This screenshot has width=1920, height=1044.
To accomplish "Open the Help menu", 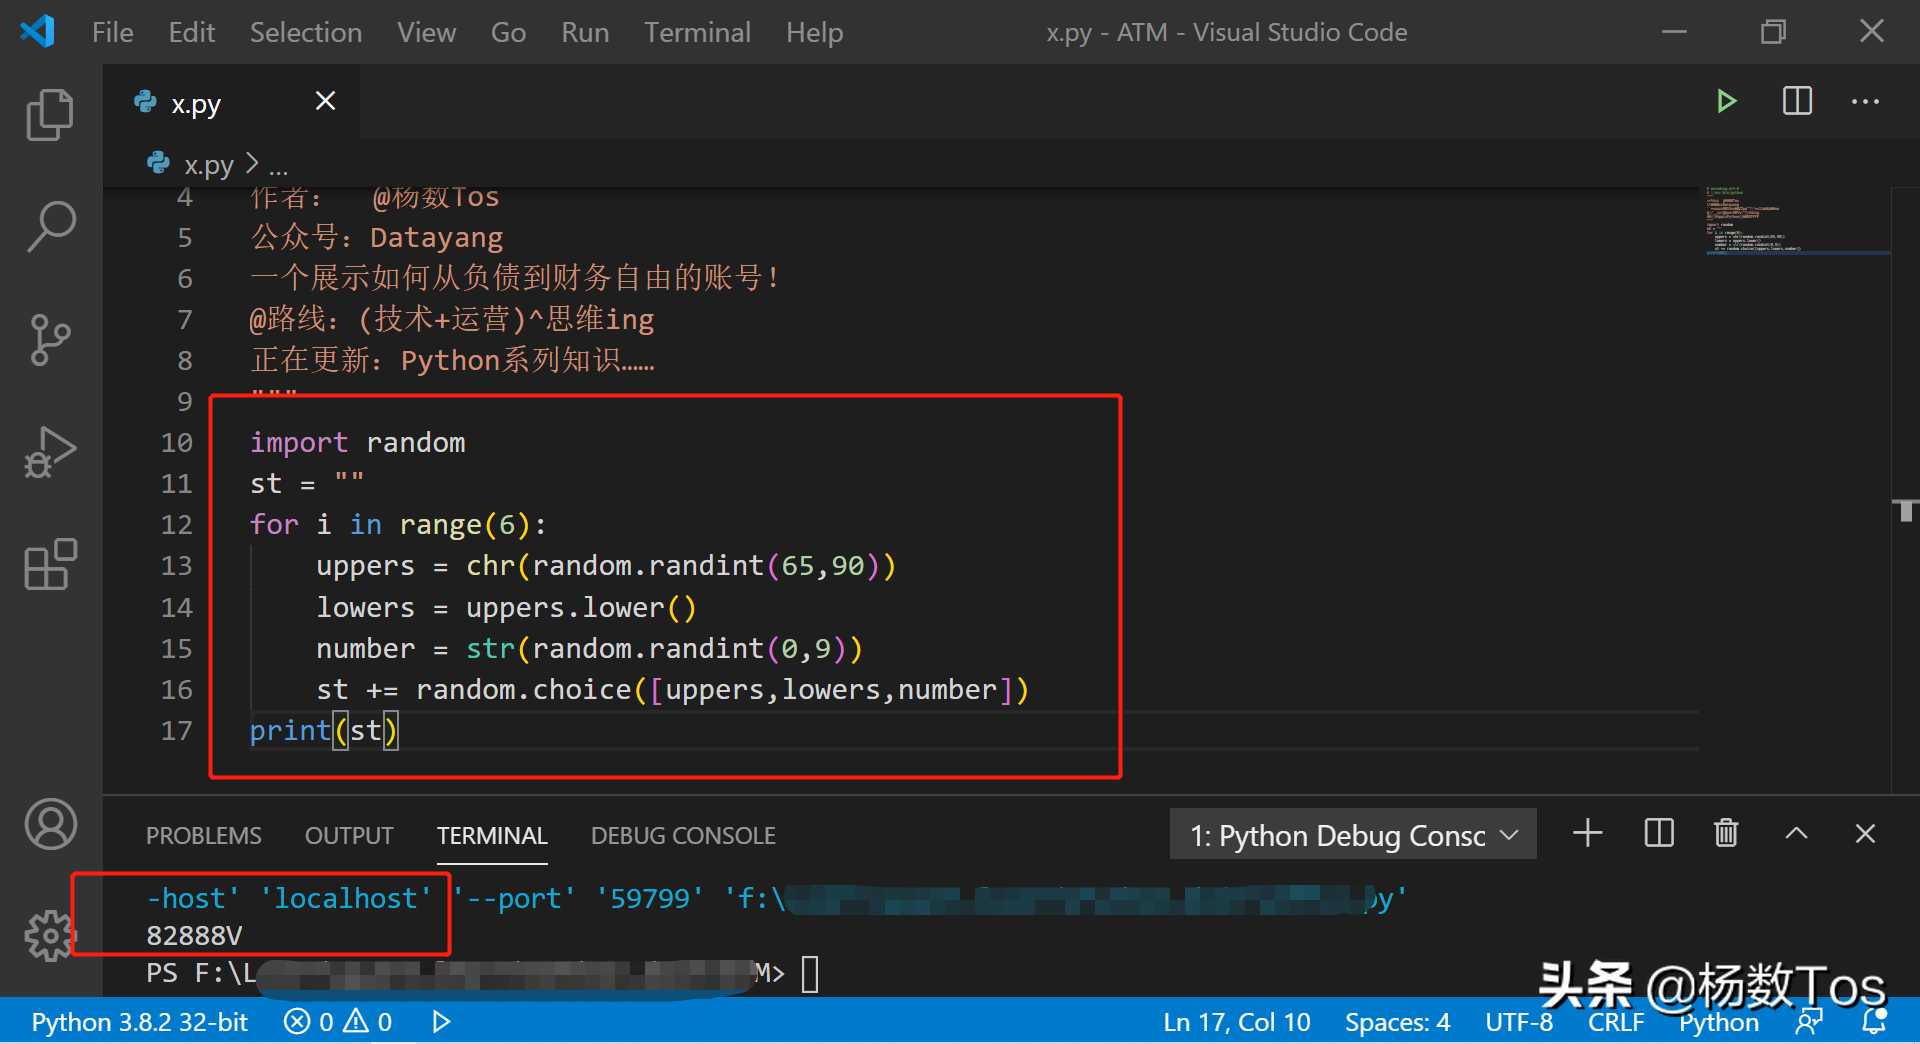I will (x=814, y=32).
